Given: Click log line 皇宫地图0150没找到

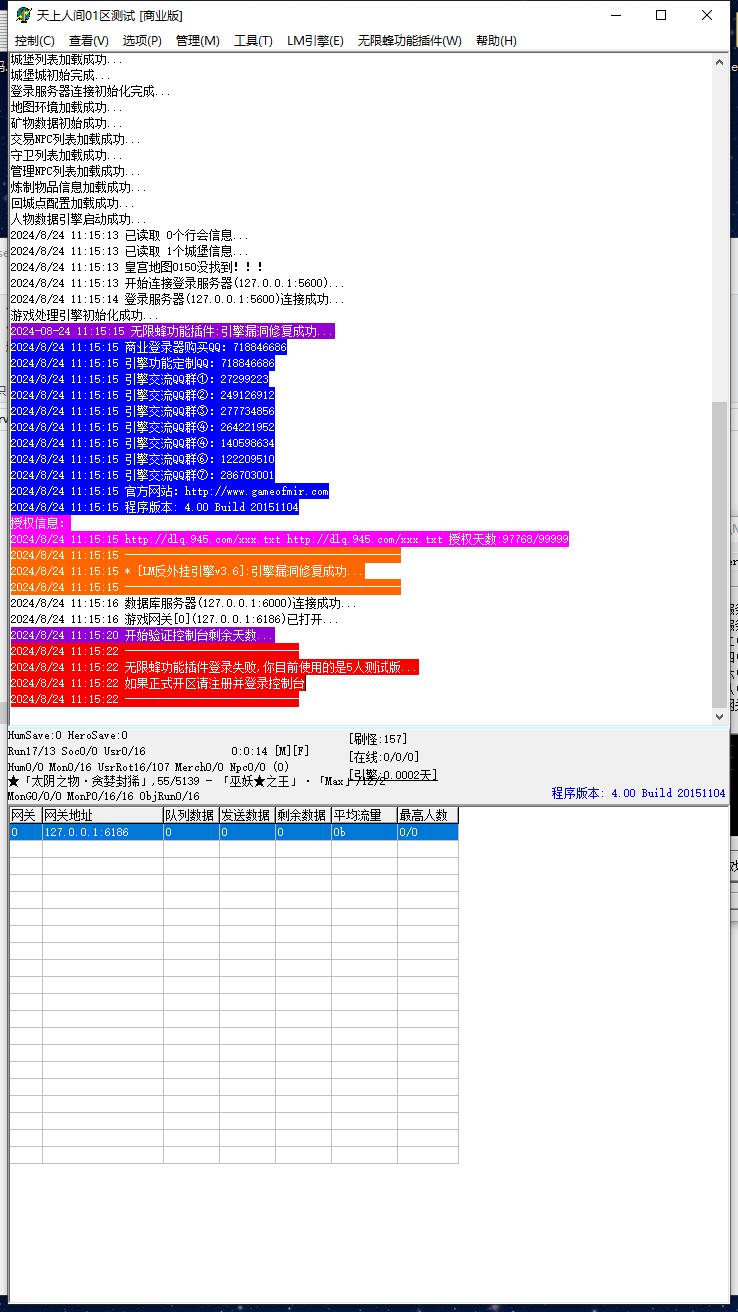Looking at the screenshot, I should click(137, 267).
